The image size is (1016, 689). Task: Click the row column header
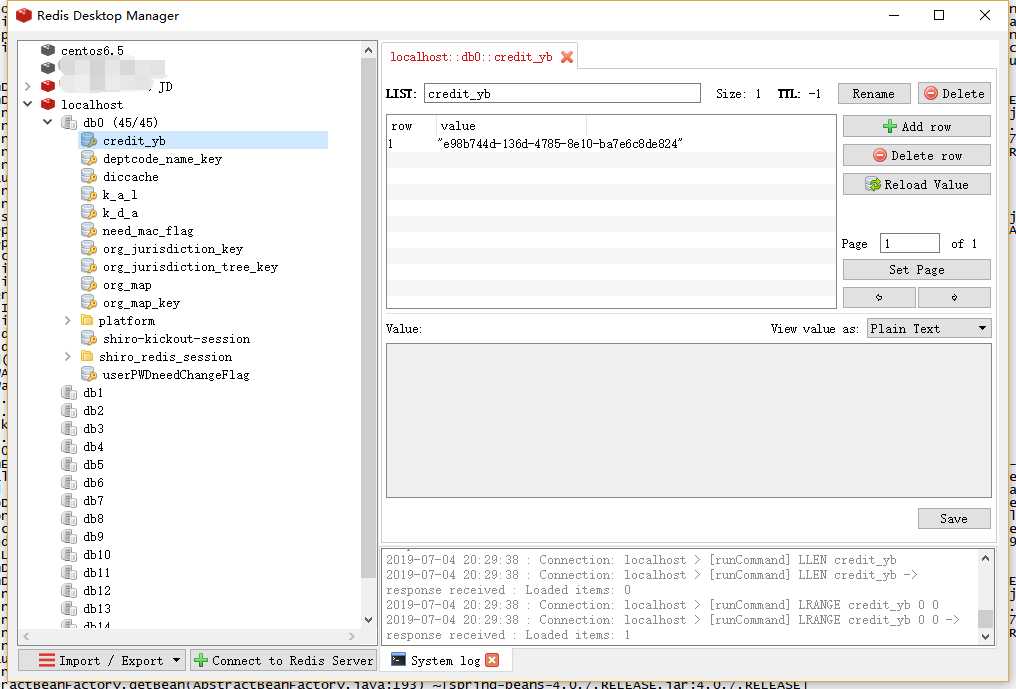pyautogui.click(x=402, y=126)
